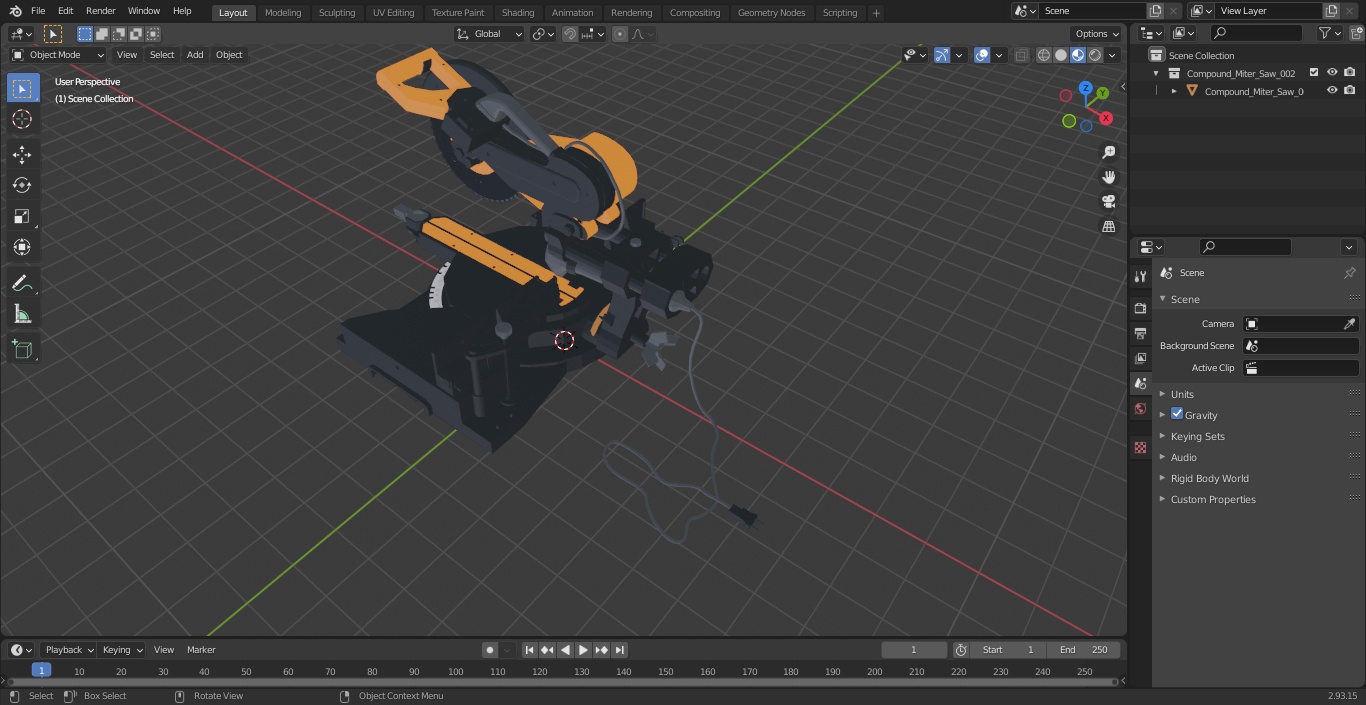Enable the Gravity checkbox
Screen dimensions: 1366x705
tap(1177, 414)
